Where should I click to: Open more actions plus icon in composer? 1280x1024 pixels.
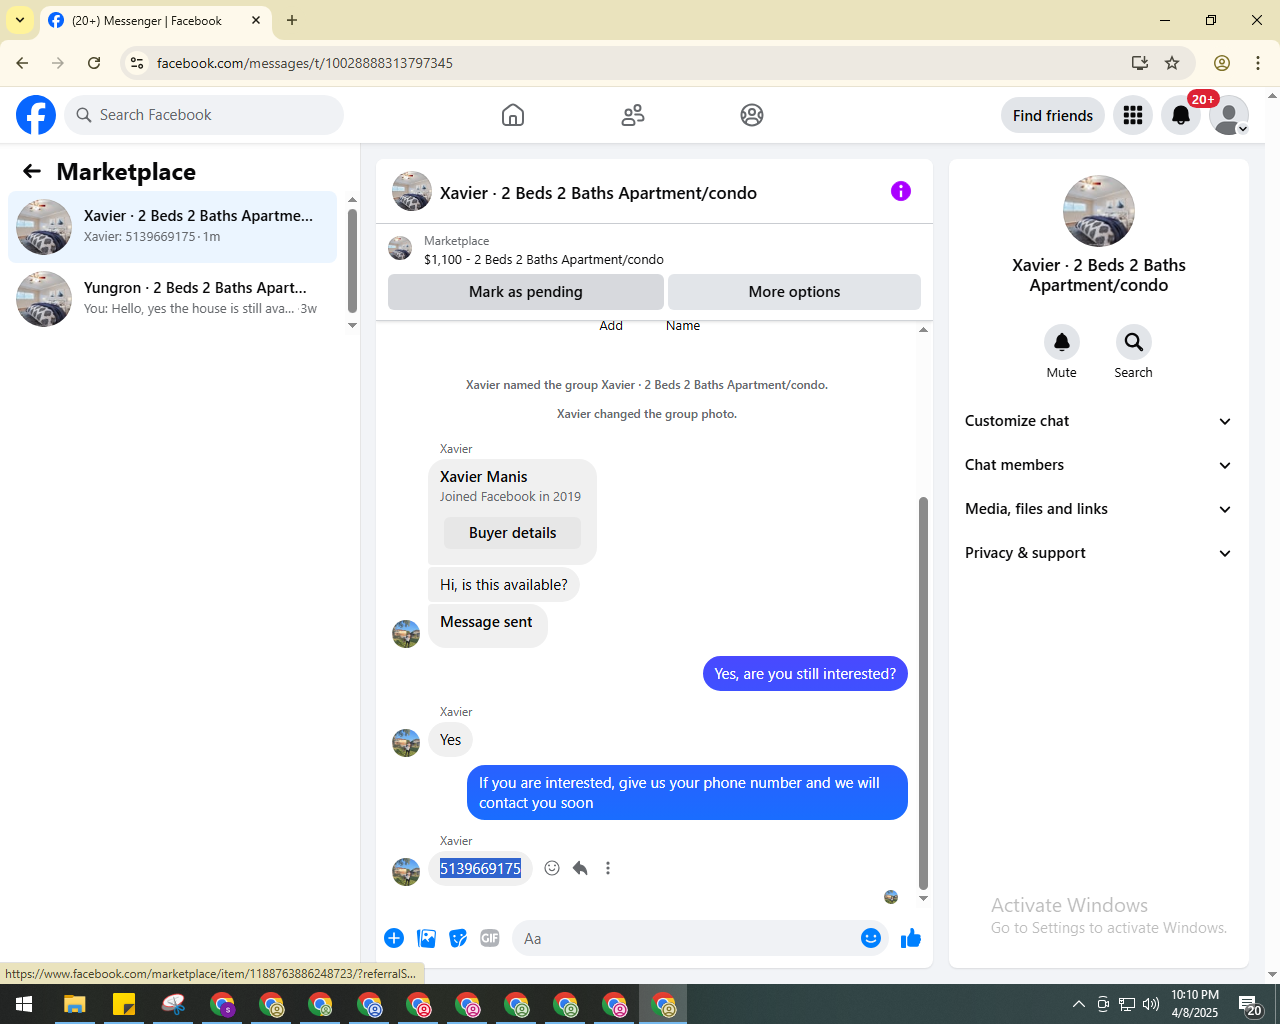click(x=394, y=938)
